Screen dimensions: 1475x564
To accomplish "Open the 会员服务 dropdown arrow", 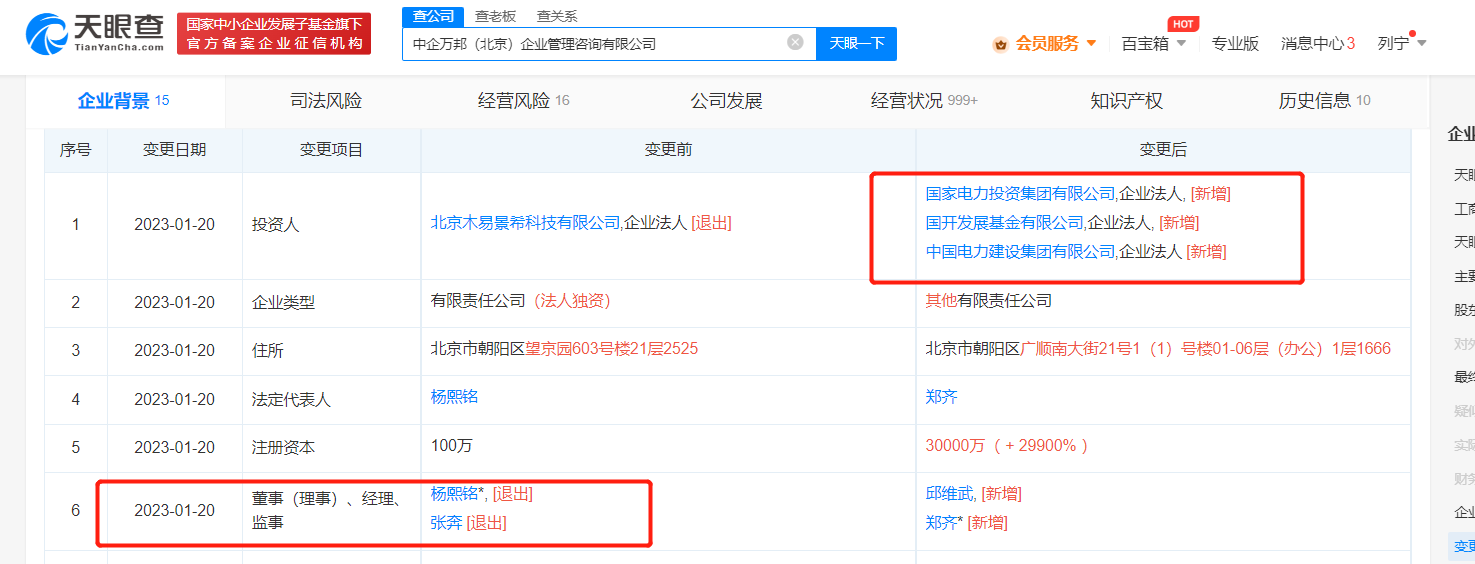I will pyautogui.click(x=1091, y=43).
